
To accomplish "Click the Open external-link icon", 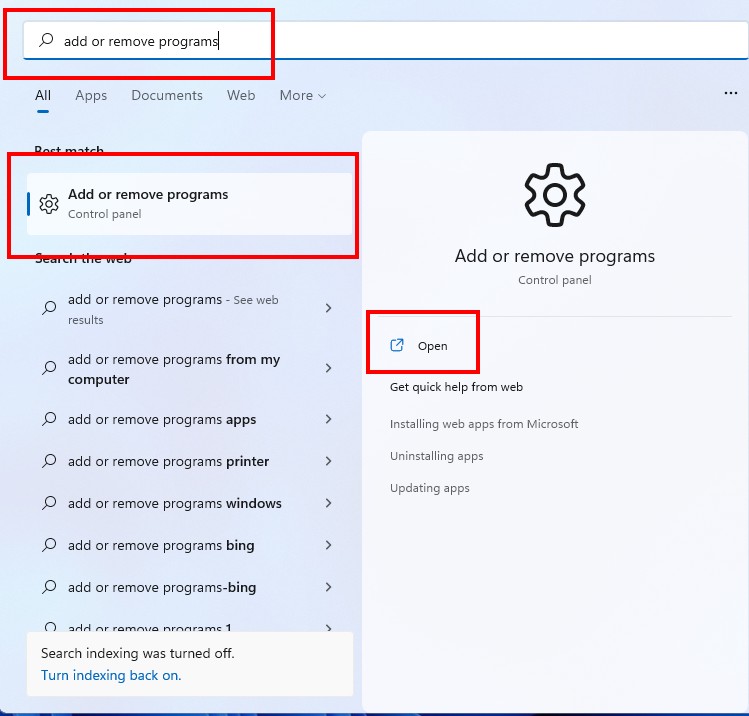I will tap(397, 345).
